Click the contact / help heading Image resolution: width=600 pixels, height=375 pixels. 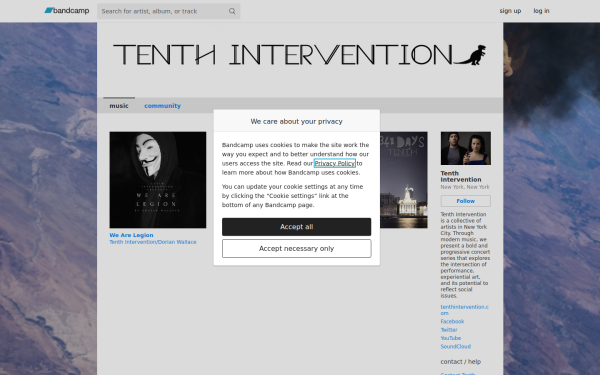pyautogui.click(x=461, y=362)
